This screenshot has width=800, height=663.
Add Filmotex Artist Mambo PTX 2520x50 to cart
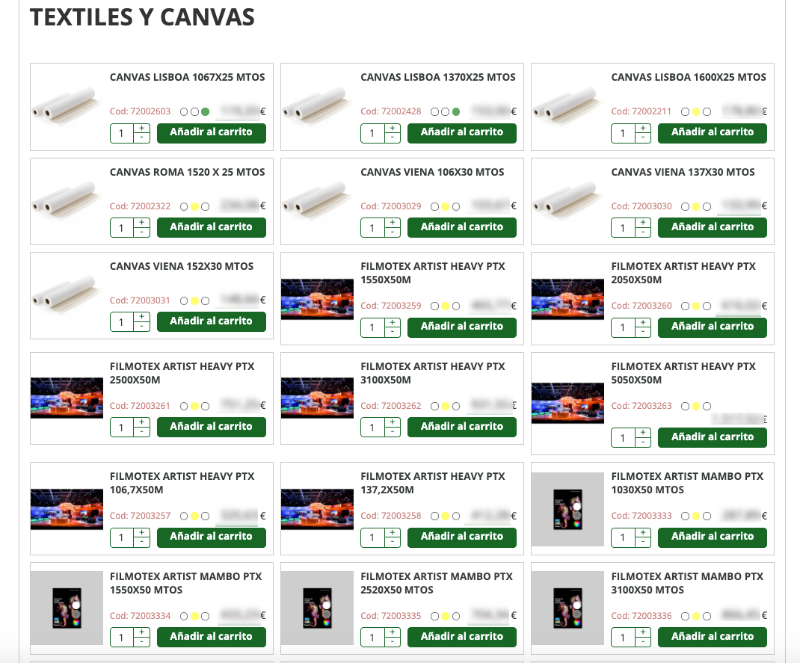point(462,637)
